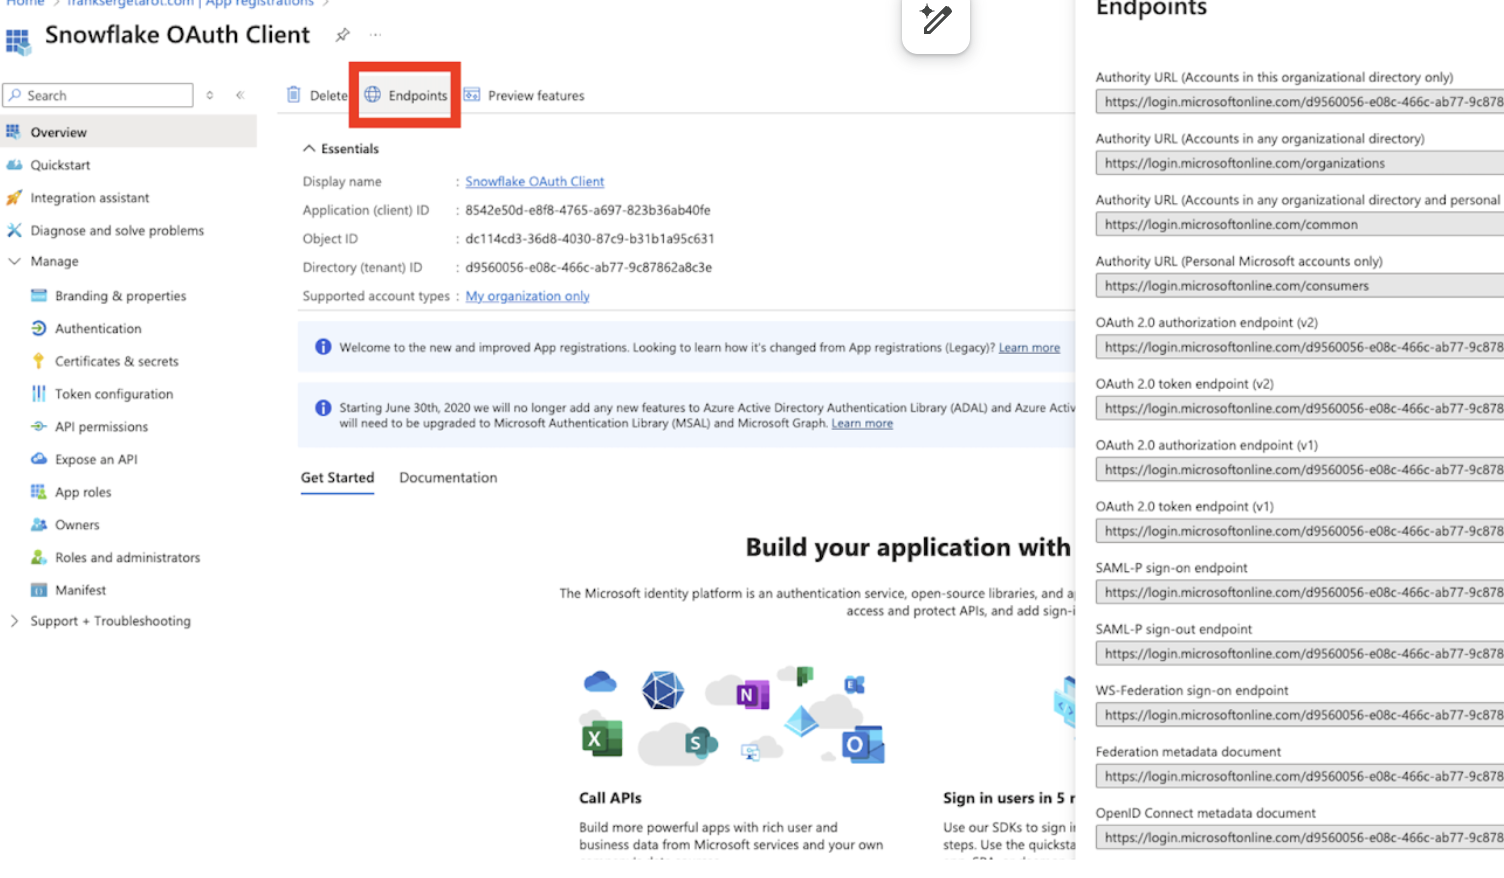Click the floating magic pen edit button
Viewport: 1504px width, 878px height.
click(936, 20)
